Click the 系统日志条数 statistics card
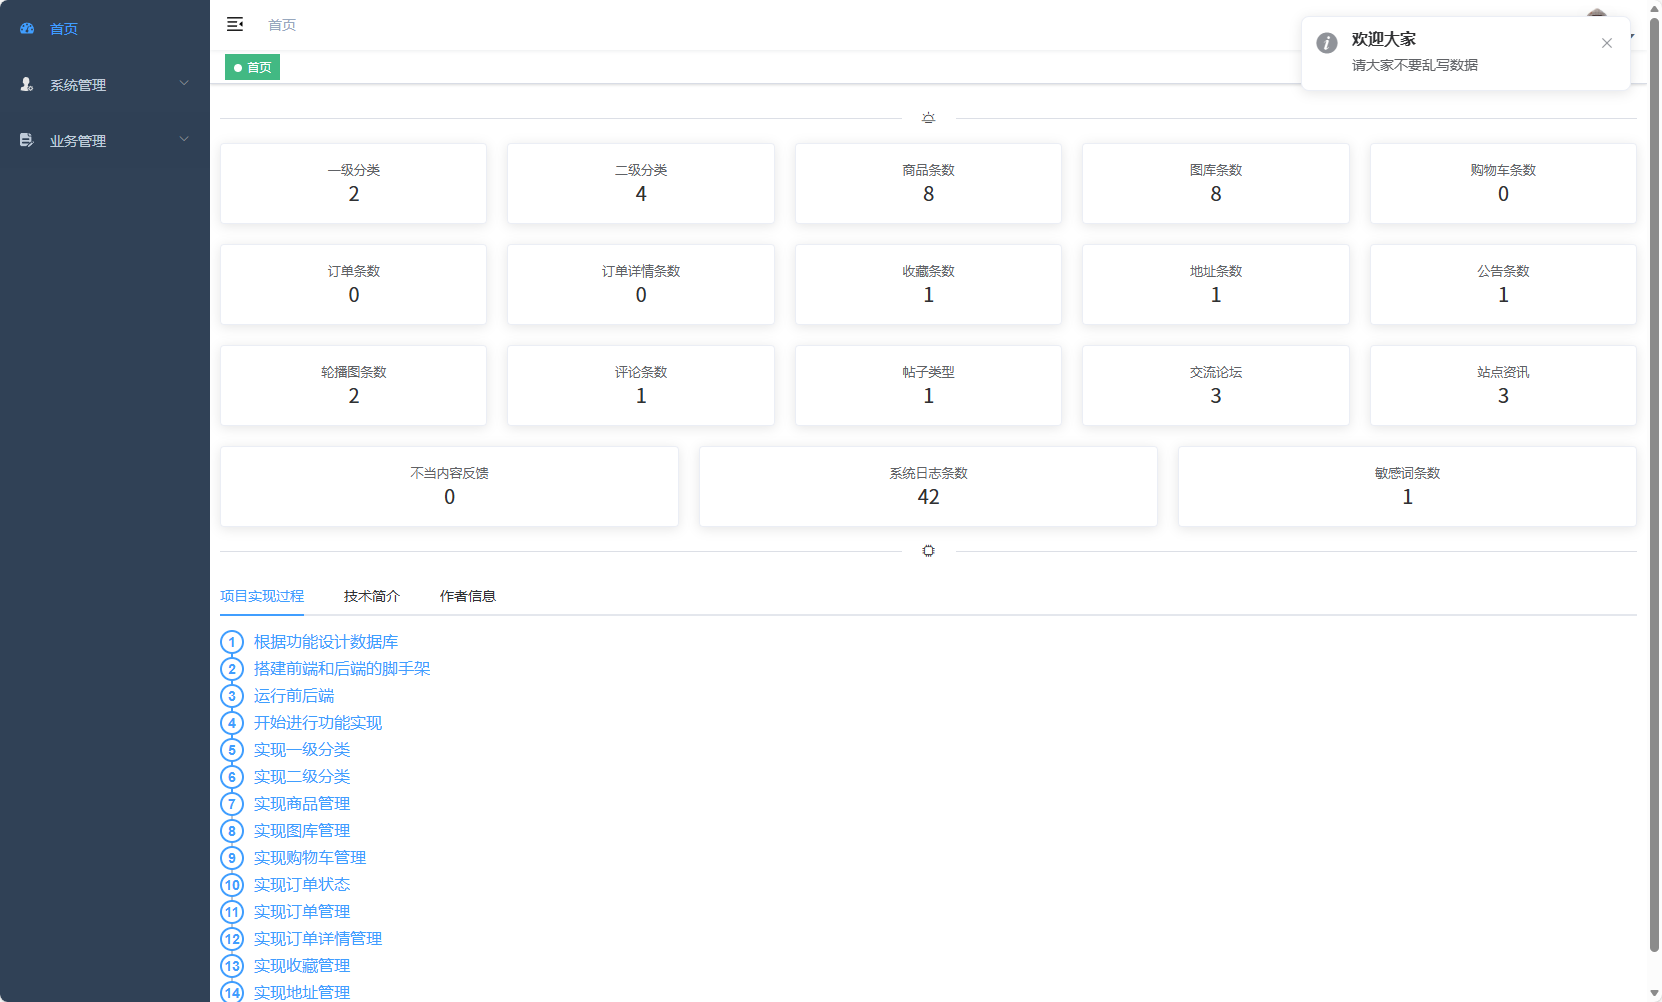Viewport: 1662px width, 1002px height. 928,486
